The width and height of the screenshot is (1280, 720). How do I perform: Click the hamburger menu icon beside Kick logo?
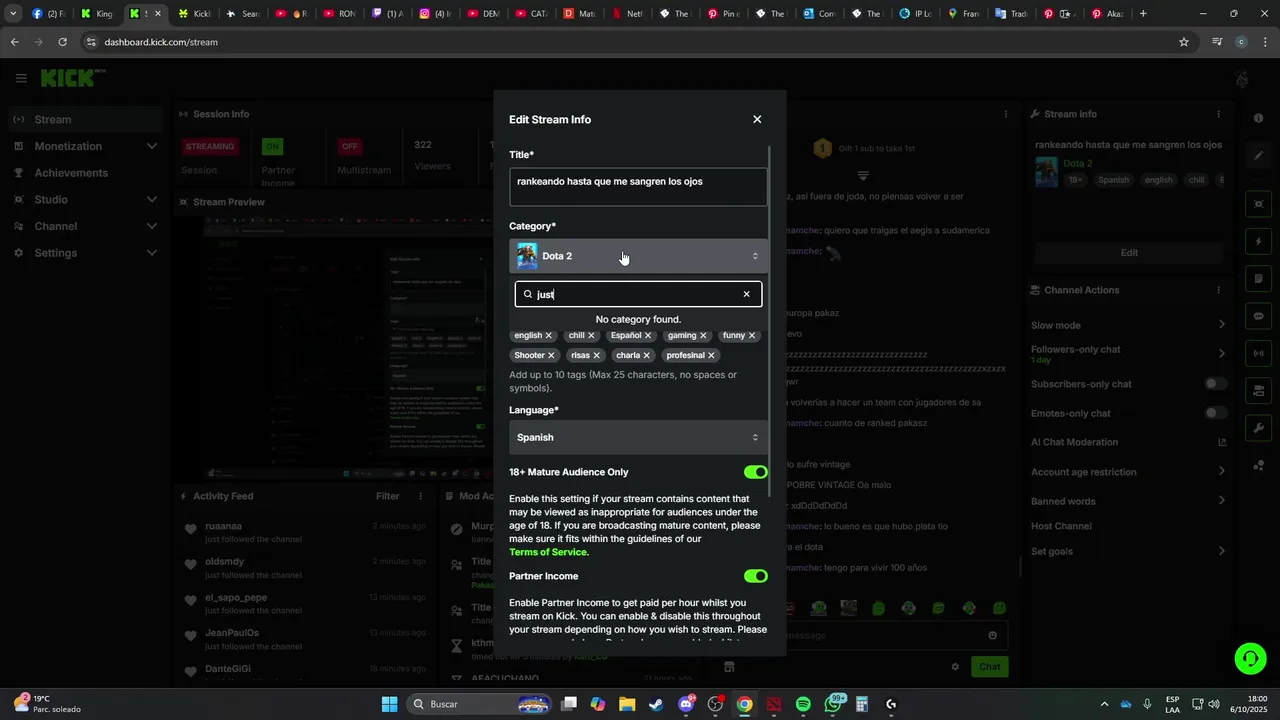tap(21, 78)
